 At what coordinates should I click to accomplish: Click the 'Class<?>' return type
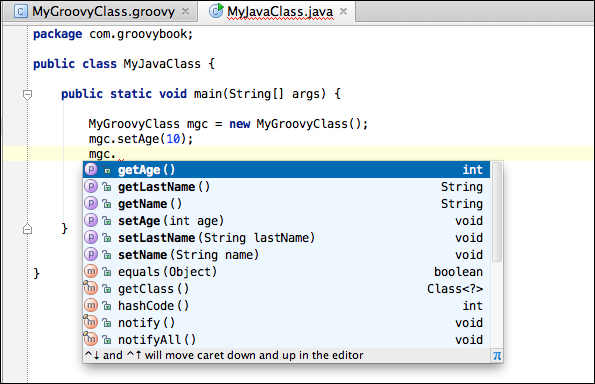coord(455,289)
